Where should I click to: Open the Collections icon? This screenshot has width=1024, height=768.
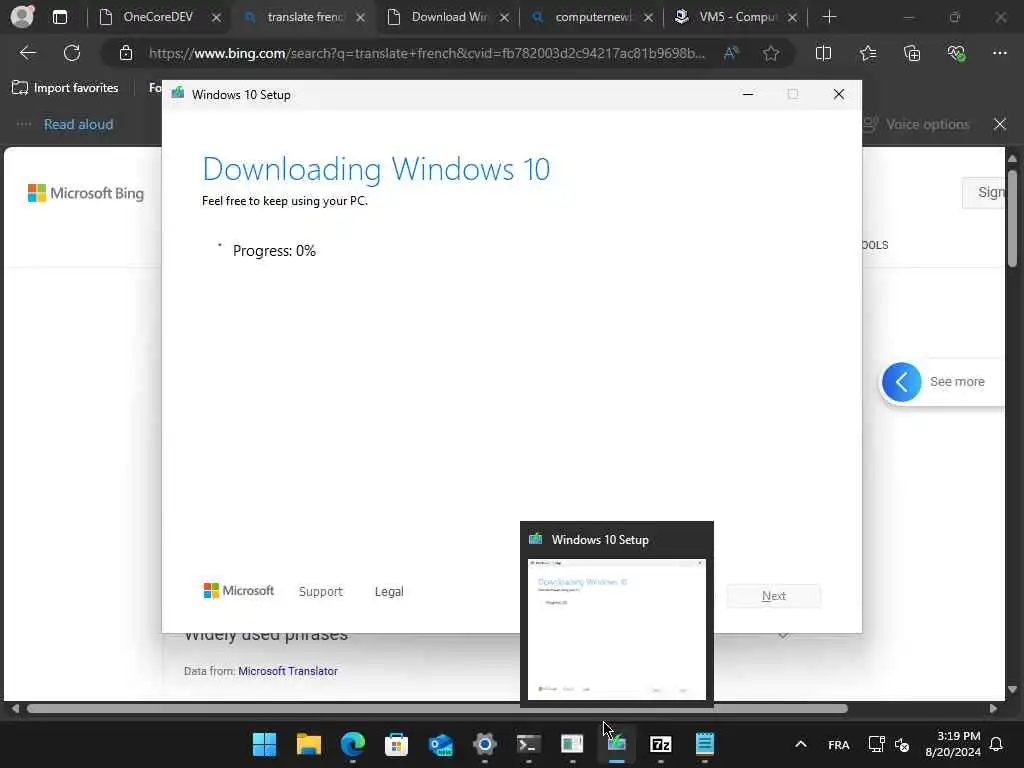pyautogui.click(x=912, y=54)
